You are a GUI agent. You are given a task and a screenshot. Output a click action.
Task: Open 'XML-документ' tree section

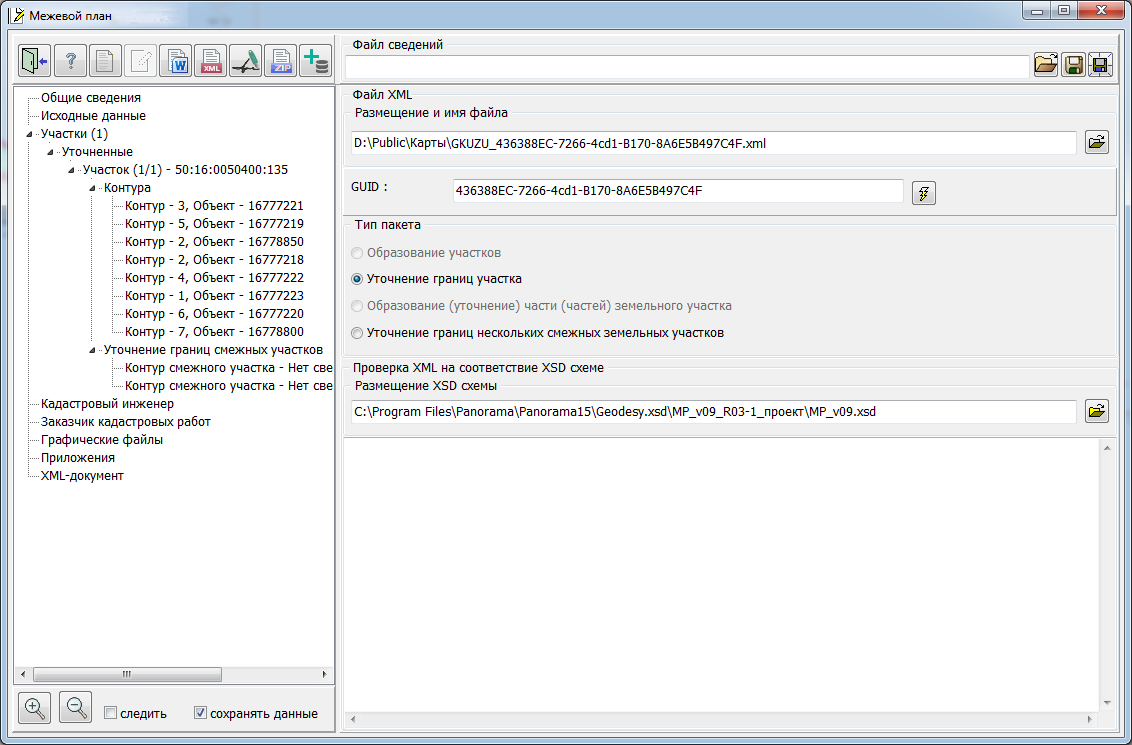[82, 476]
